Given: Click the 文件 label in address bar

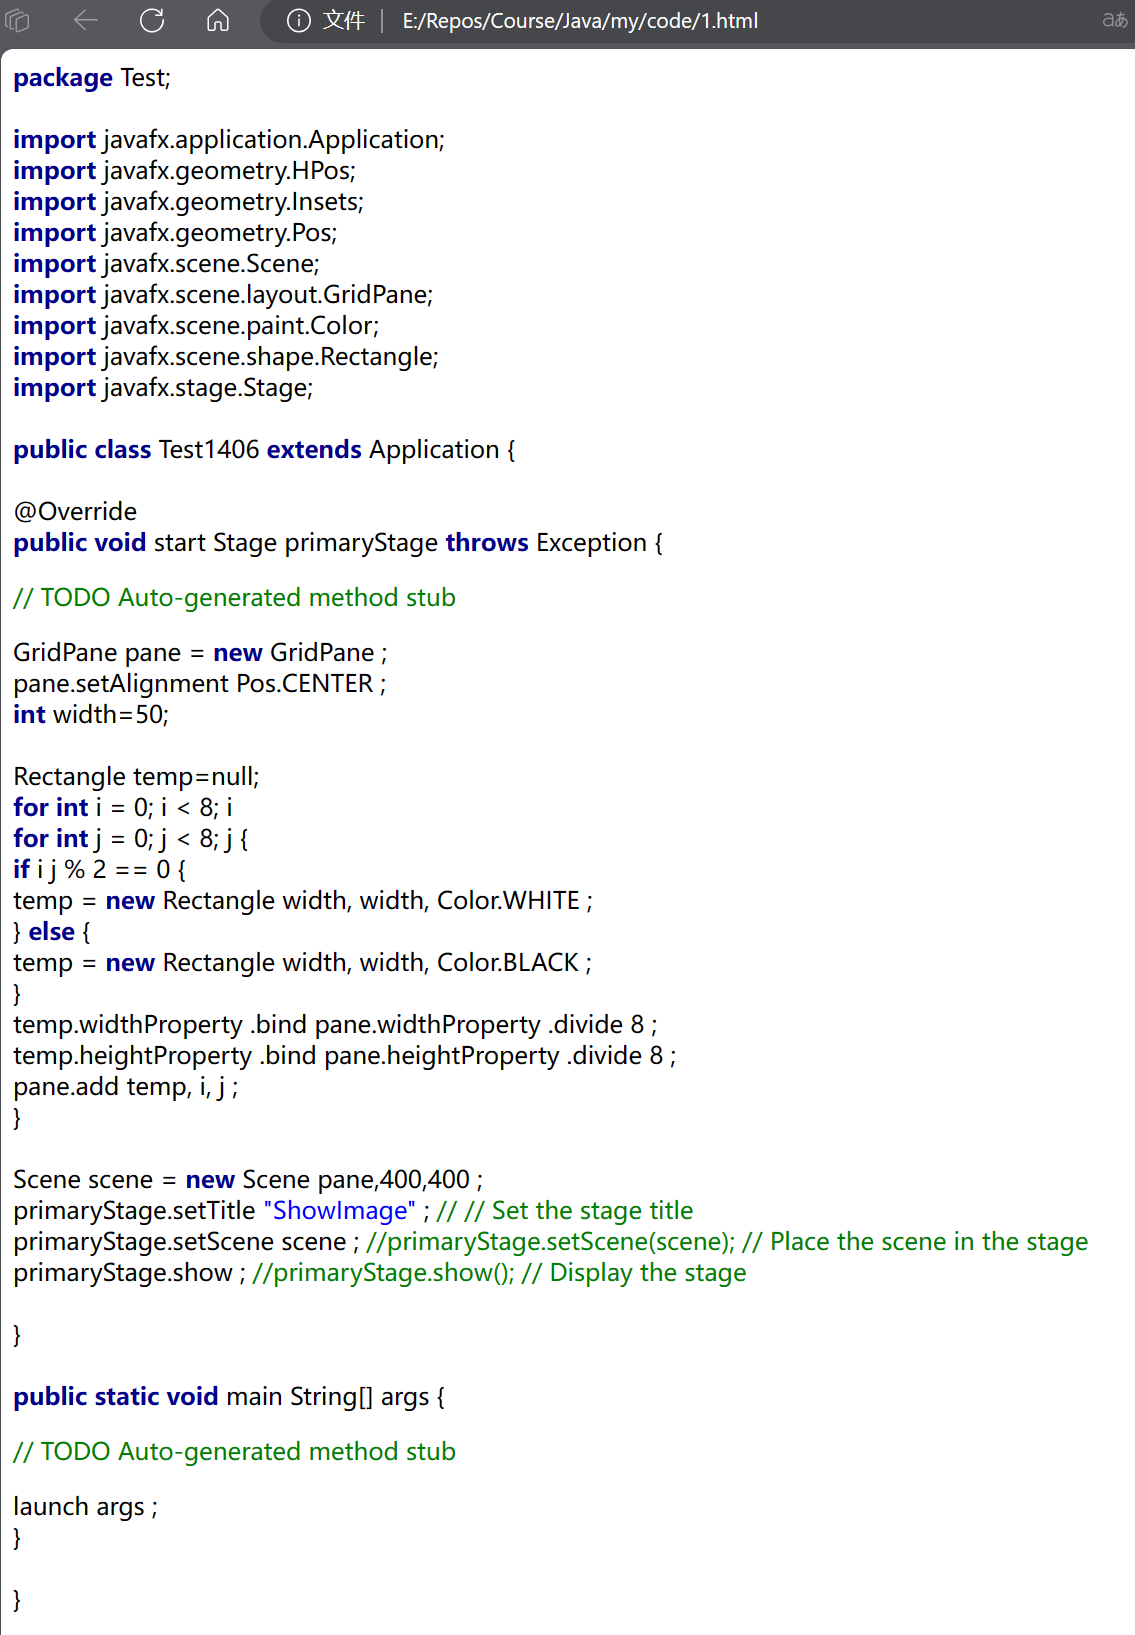Looking at the screenshot, I should tap(343, 21).
